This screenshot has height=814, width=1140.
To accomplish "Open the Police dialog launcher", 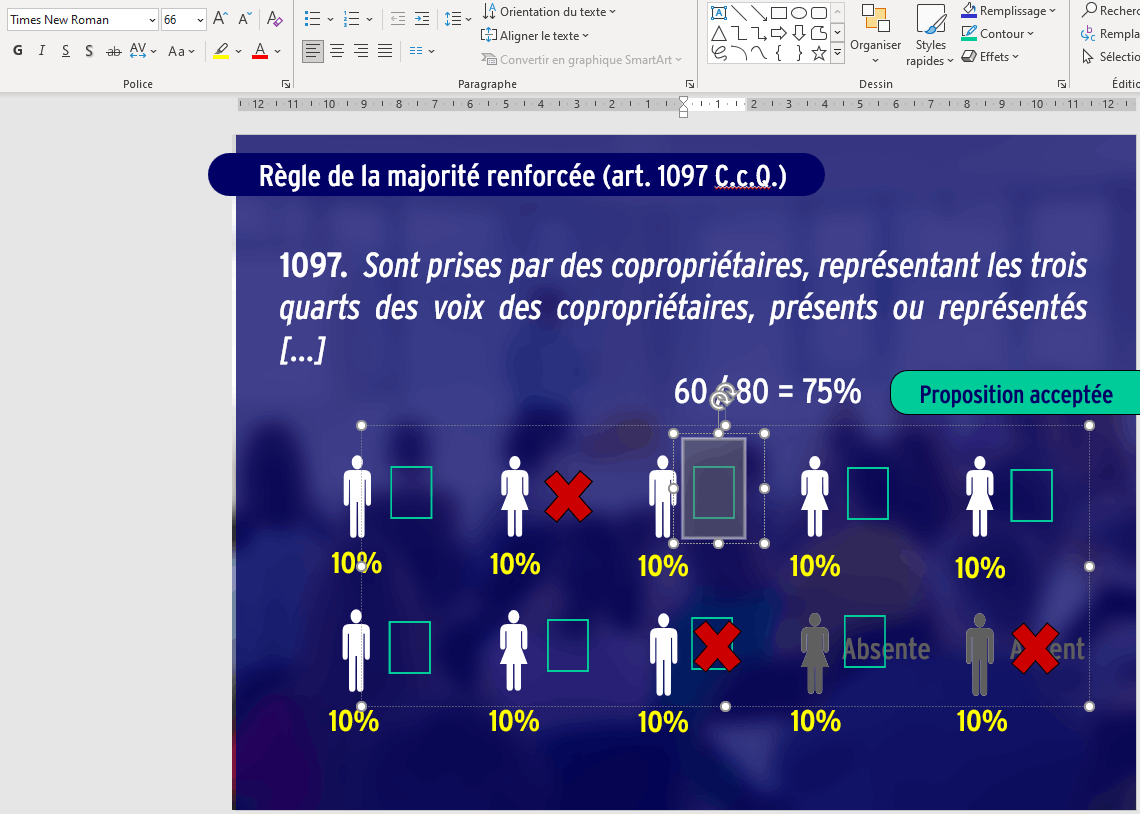I will click(x=286, y=84).
